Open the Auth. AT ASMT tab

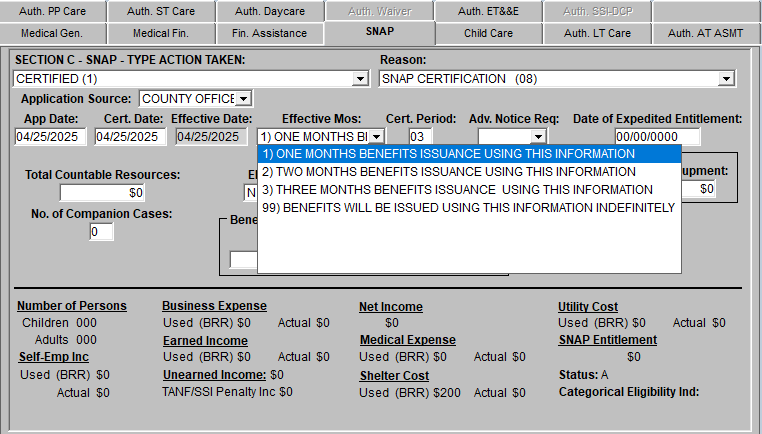coord(705,34)
